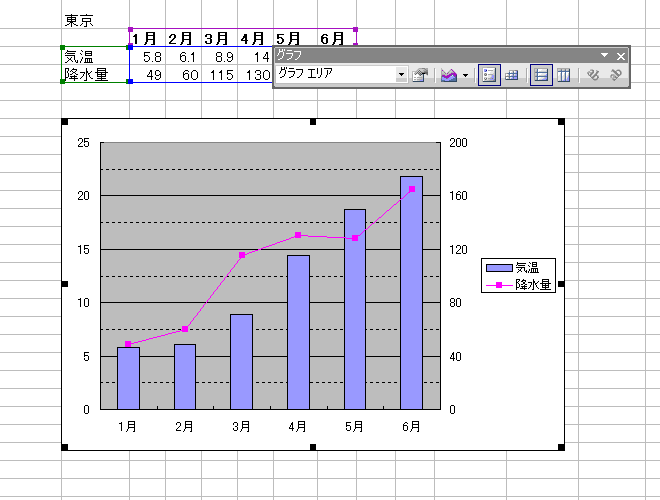Select the cell containing 6.1
Image resolution: width=660 pixels, height=500 pixels.
point(184,56)
